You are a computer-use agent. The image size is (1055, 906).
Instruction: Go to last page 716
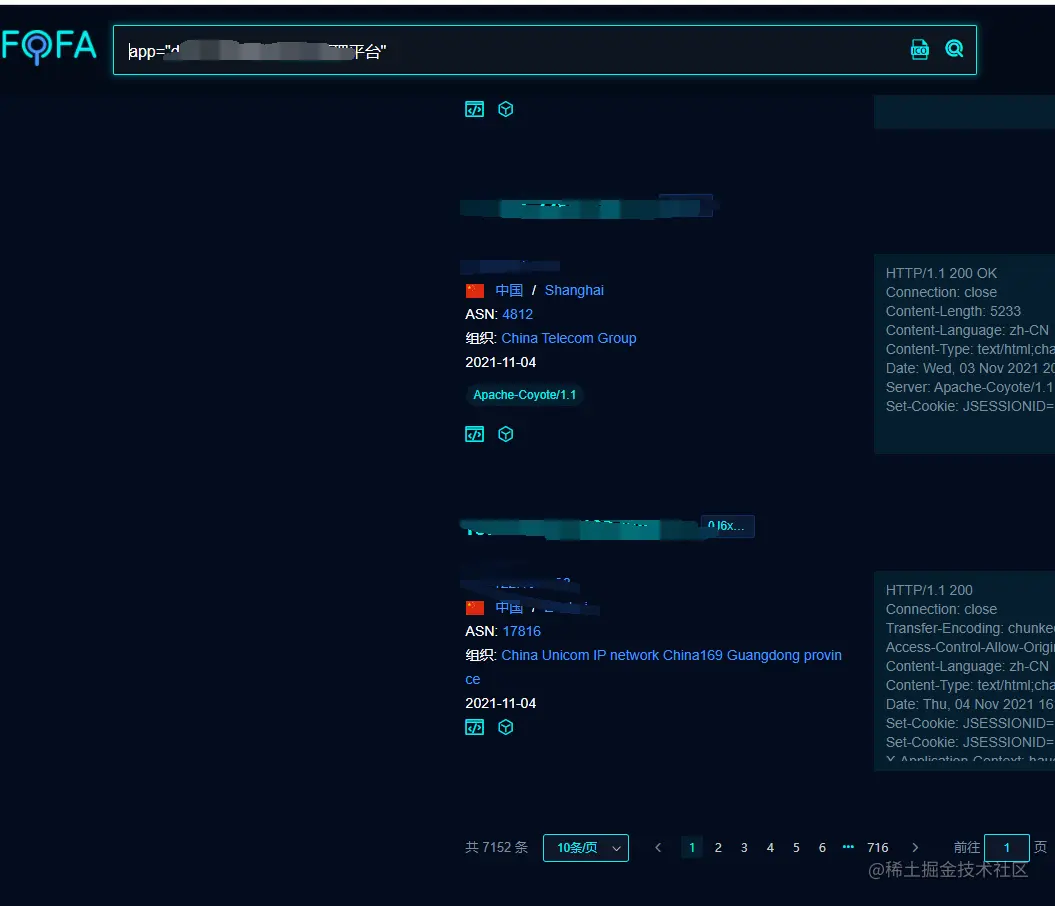(x=877, y=847)
